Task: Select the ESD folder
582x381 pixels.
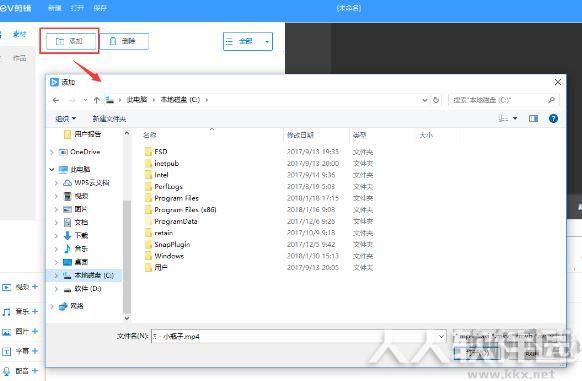Action: [x=161, y=152]
